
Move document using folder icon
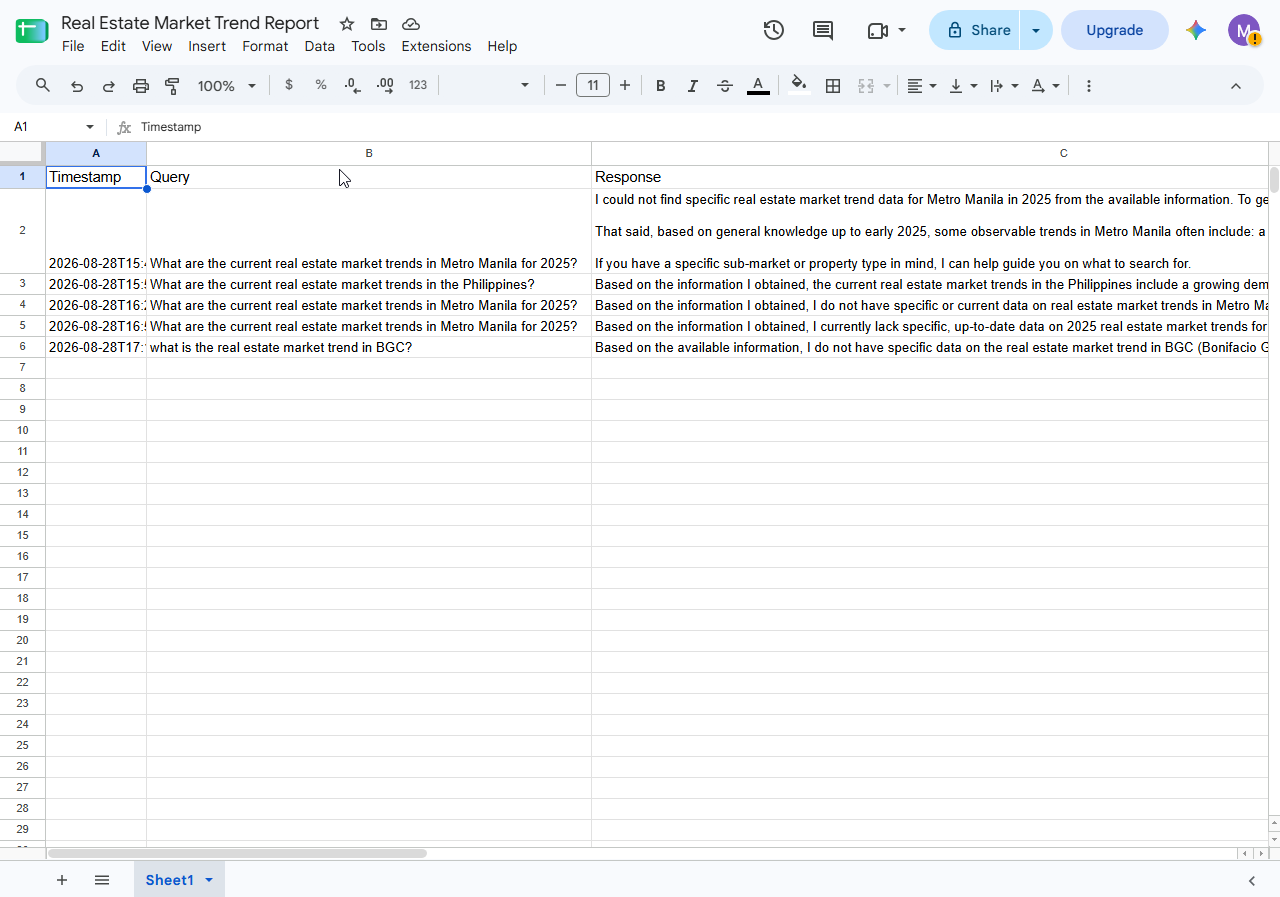coord(379,24)
